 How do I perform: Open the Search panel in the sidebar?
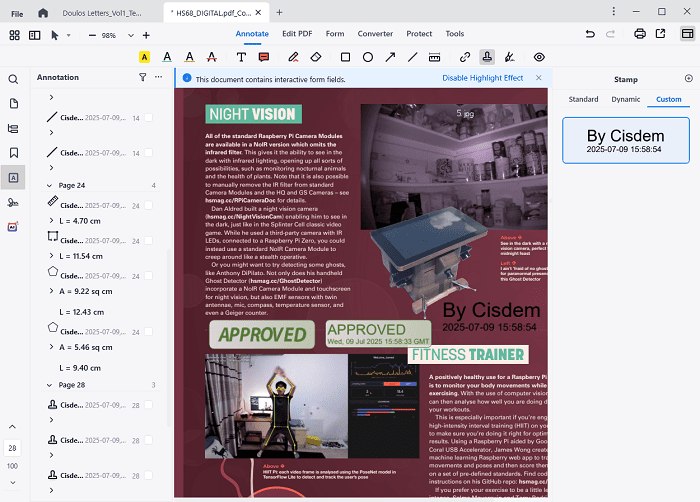[x=14, y=78]
